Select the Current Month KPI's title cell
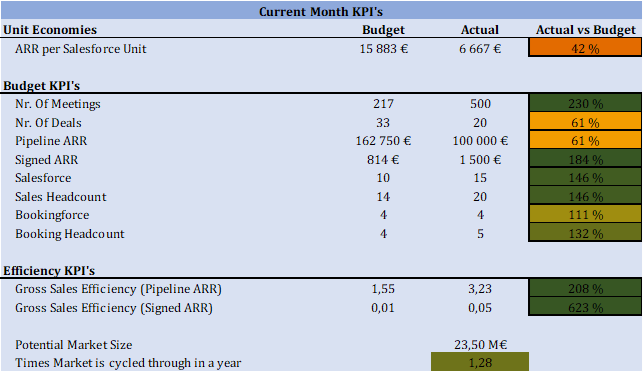The image size is (643, 372). (x=321, y=11)
